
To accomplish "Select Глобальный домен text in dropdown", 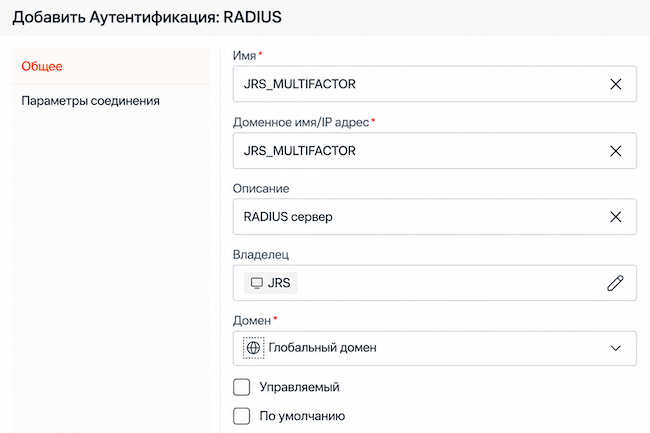I will (x=323, y=348).
